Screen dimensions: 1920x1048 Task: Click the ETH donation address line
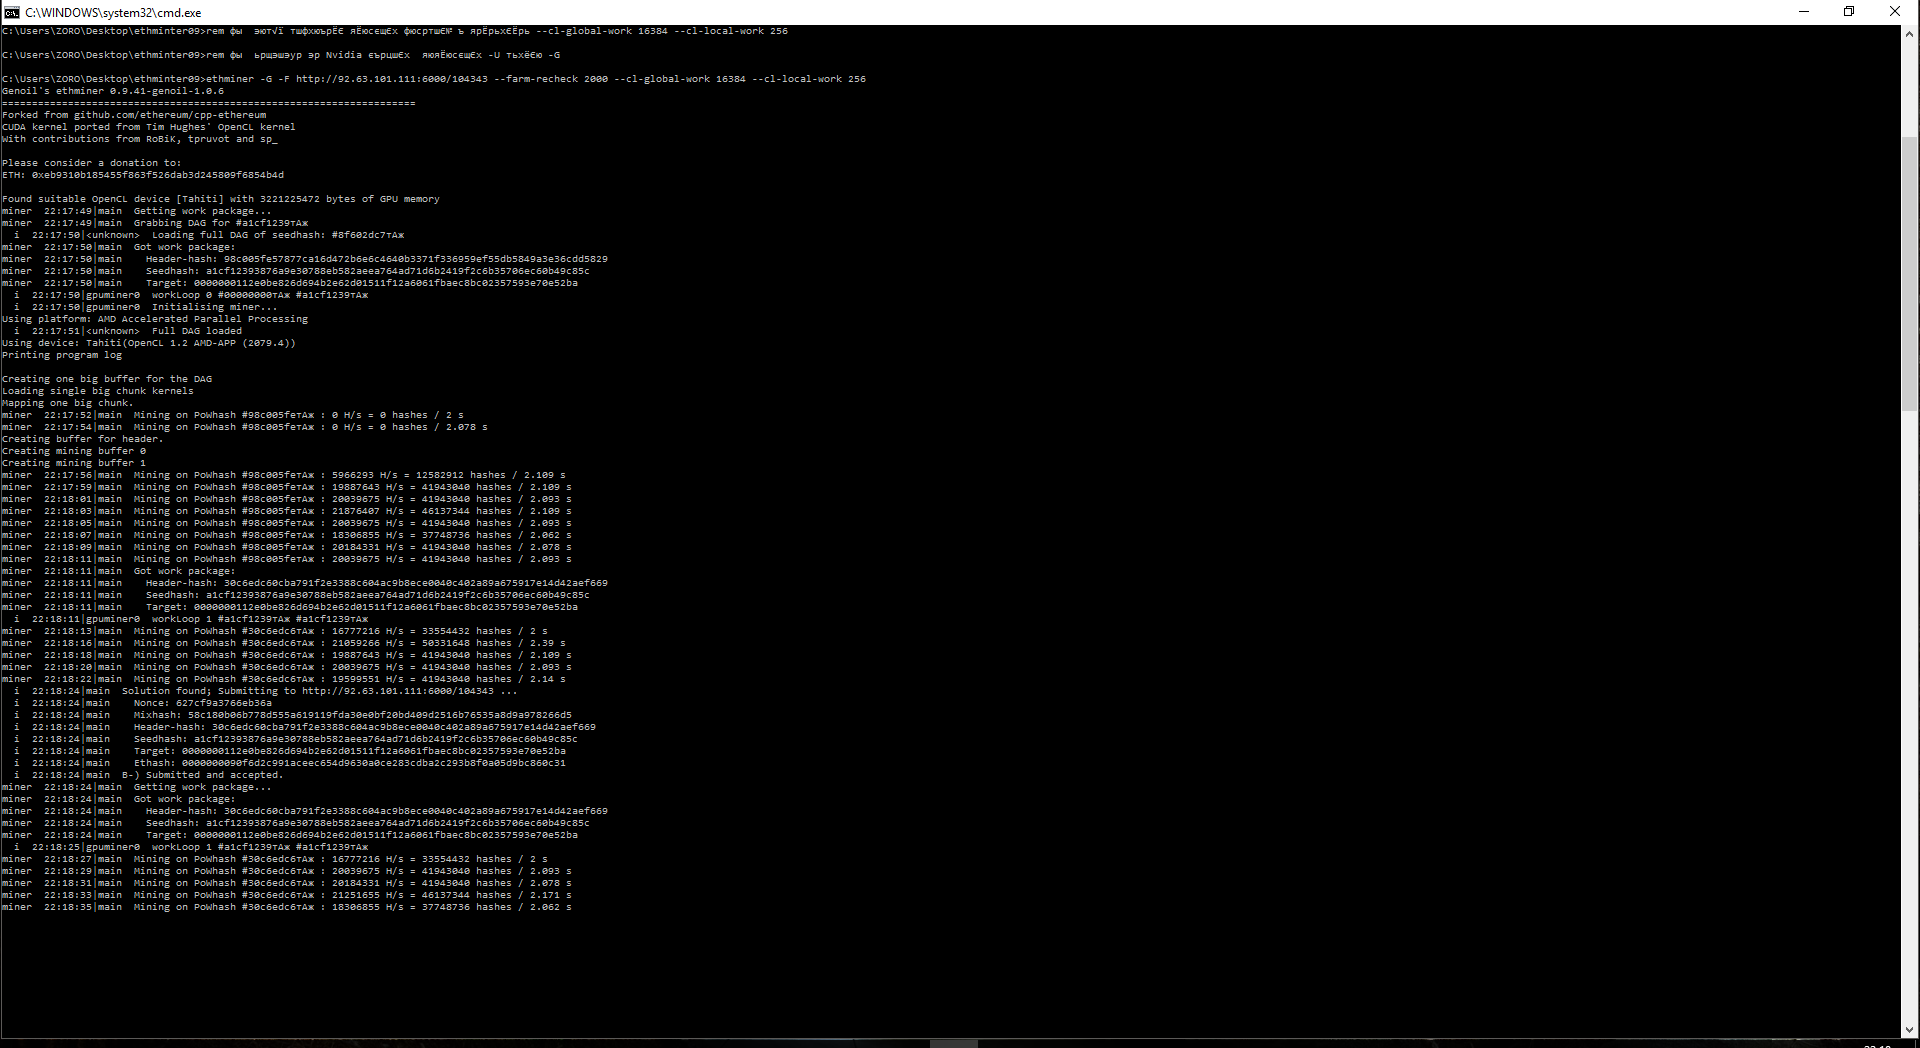point(143,175)
